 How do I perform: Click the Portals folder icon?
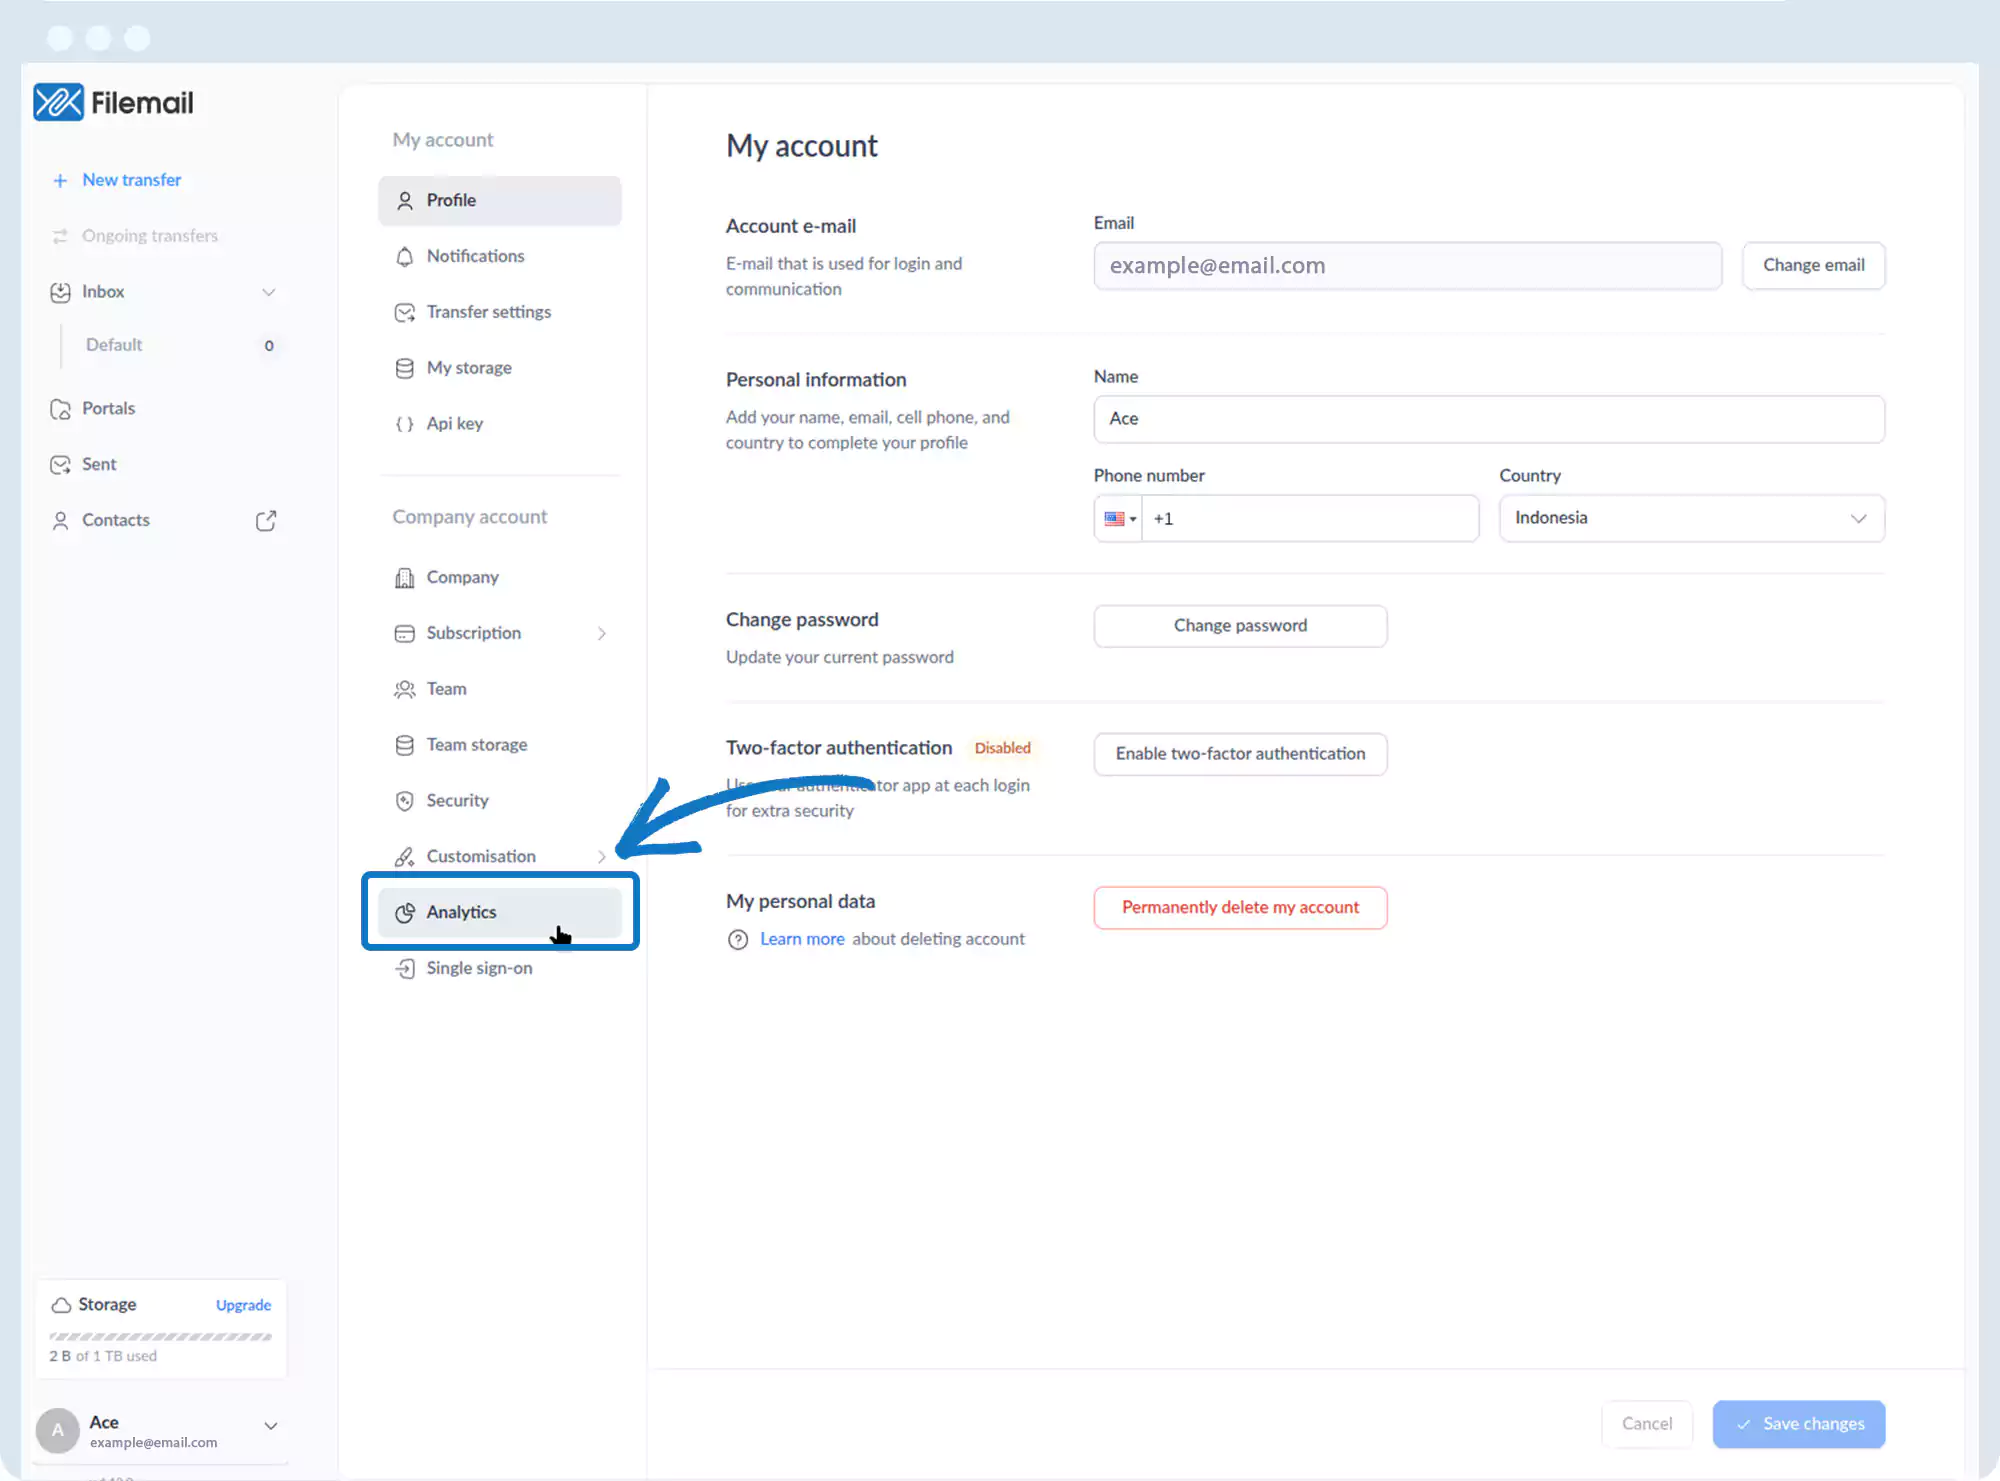(x=60, y=409)
